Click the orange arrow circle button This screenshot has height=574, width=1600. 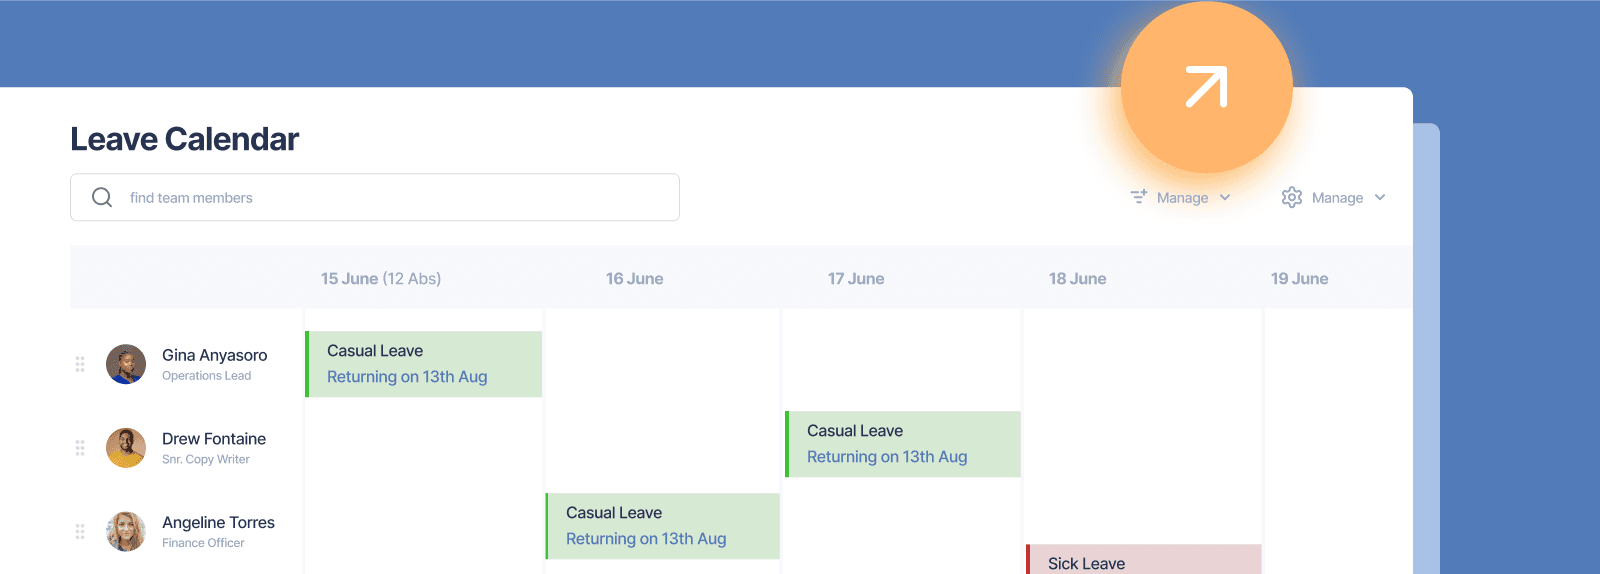click(1206, 87)
